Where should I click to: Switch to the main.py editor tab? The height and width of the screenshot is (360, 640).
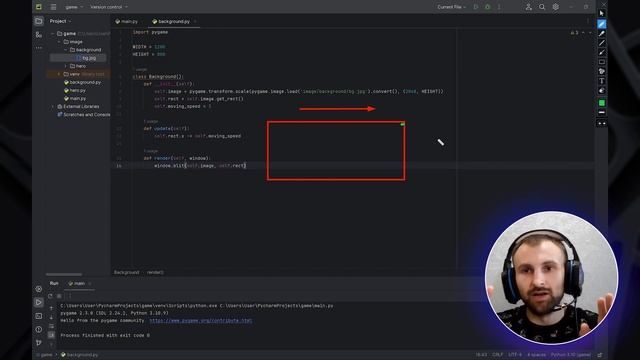click(127, 21)
